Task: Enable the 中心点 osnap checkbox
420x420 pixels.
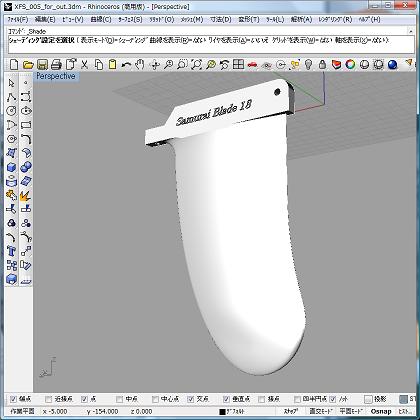Action: point(155,399)
